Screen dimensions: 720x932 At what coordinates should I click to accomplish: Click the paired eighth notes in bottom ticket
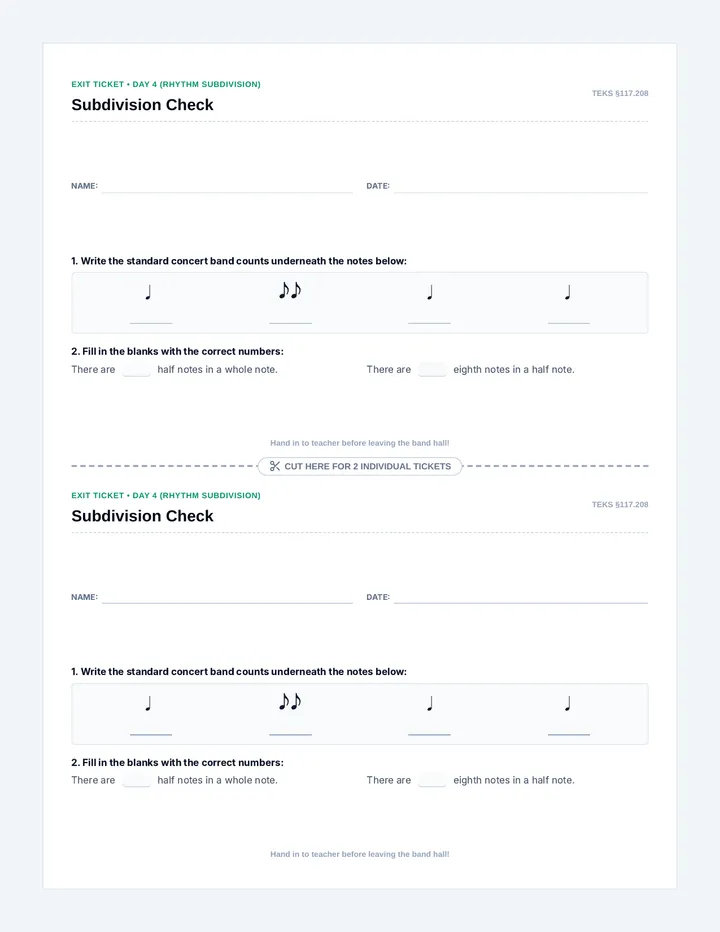click(x=290, y=701)
